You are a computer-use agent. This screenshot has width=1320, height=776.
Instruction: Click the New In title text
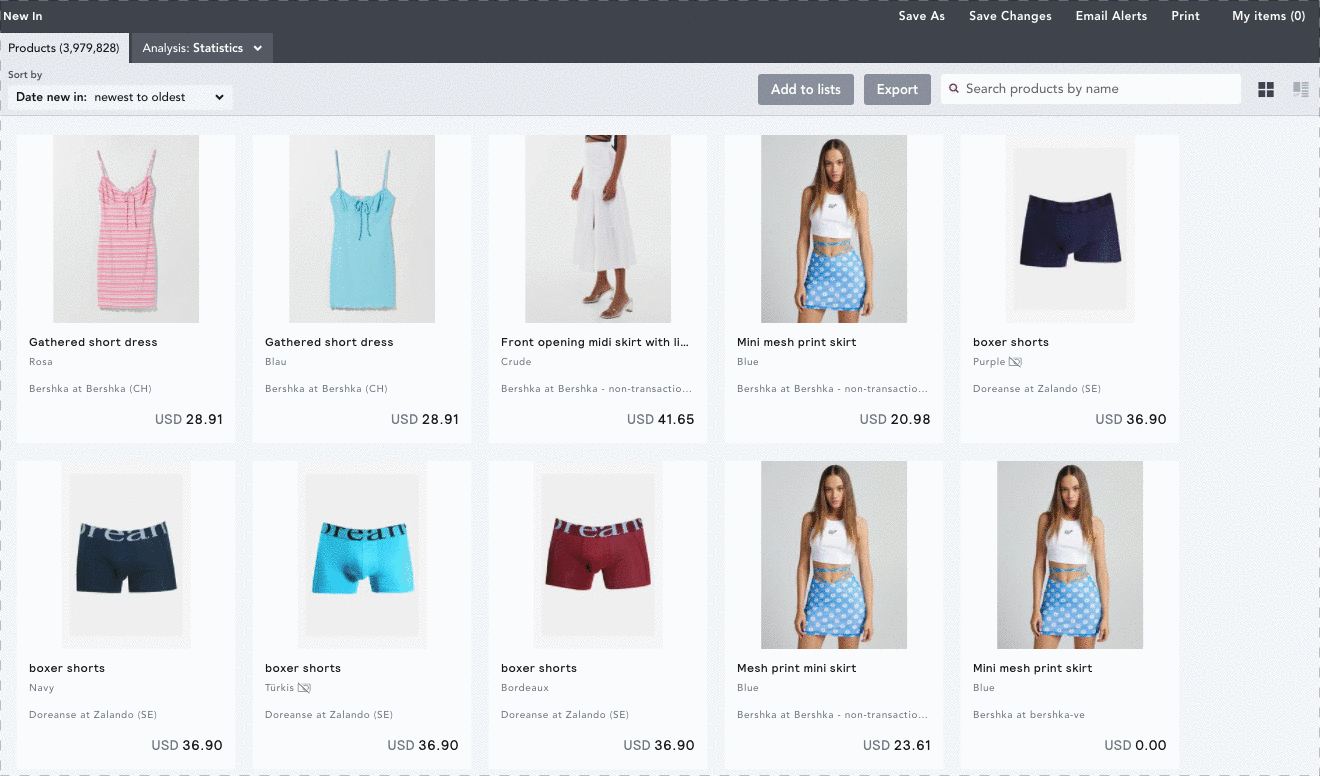[23, 16]
